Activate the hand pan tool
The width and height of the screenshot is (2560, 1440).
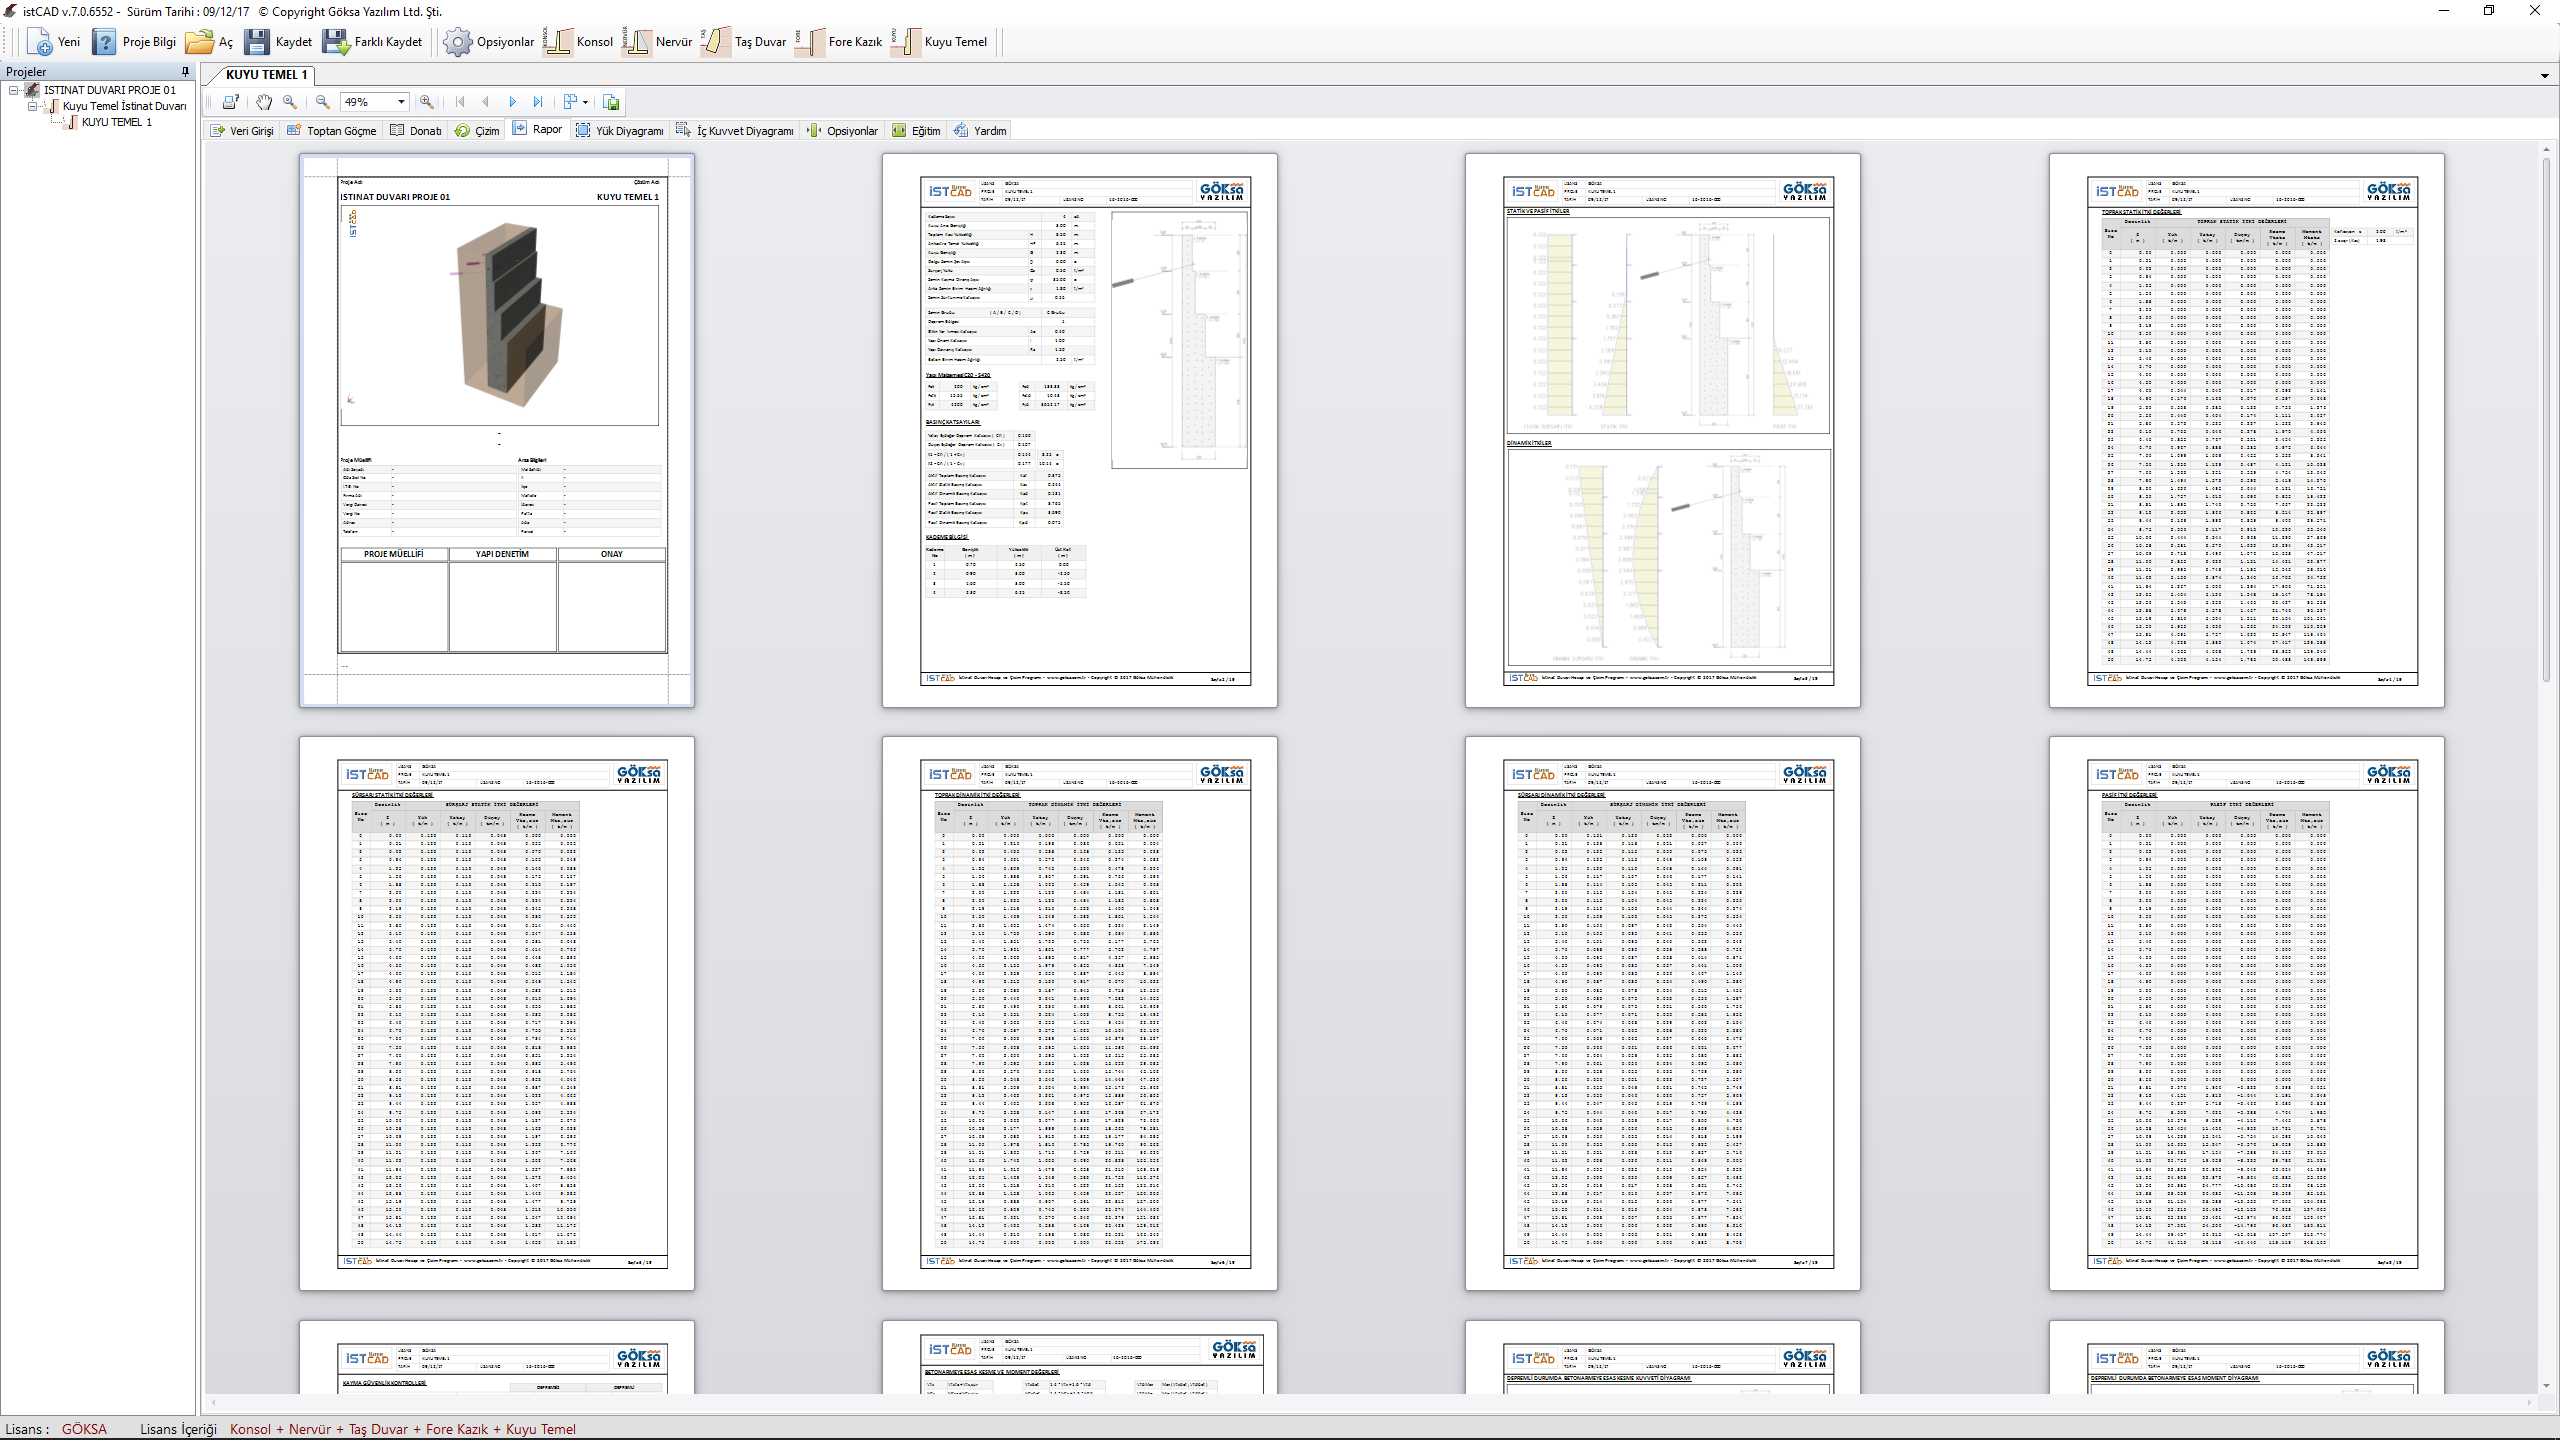pyautogui.click(x=263, y=102)
